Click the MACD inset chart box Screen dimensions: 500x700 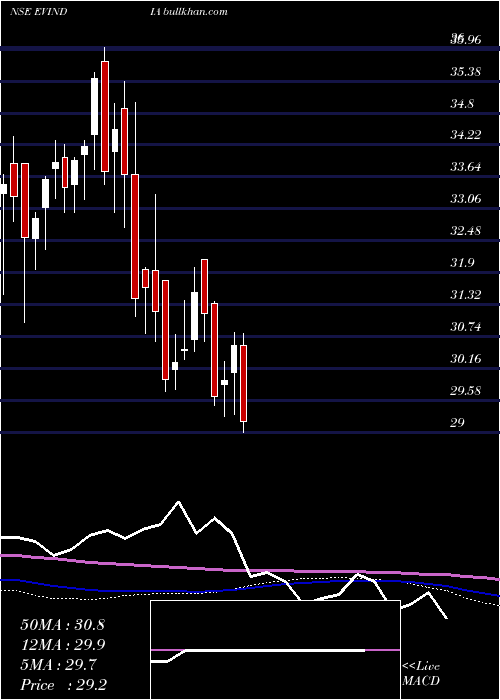pyautogui.click(x=275, y=650)
